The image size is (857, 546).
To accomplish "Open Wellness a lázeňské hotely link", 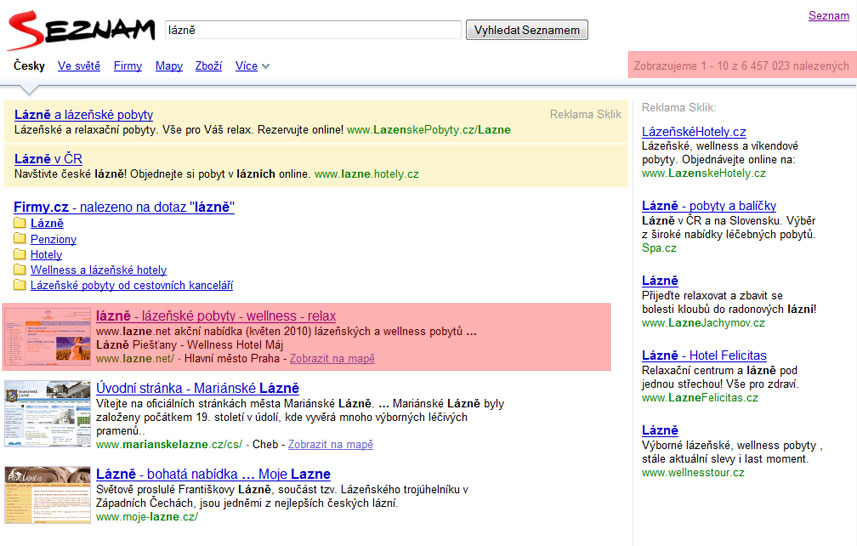I will click(x=98, y=269).
